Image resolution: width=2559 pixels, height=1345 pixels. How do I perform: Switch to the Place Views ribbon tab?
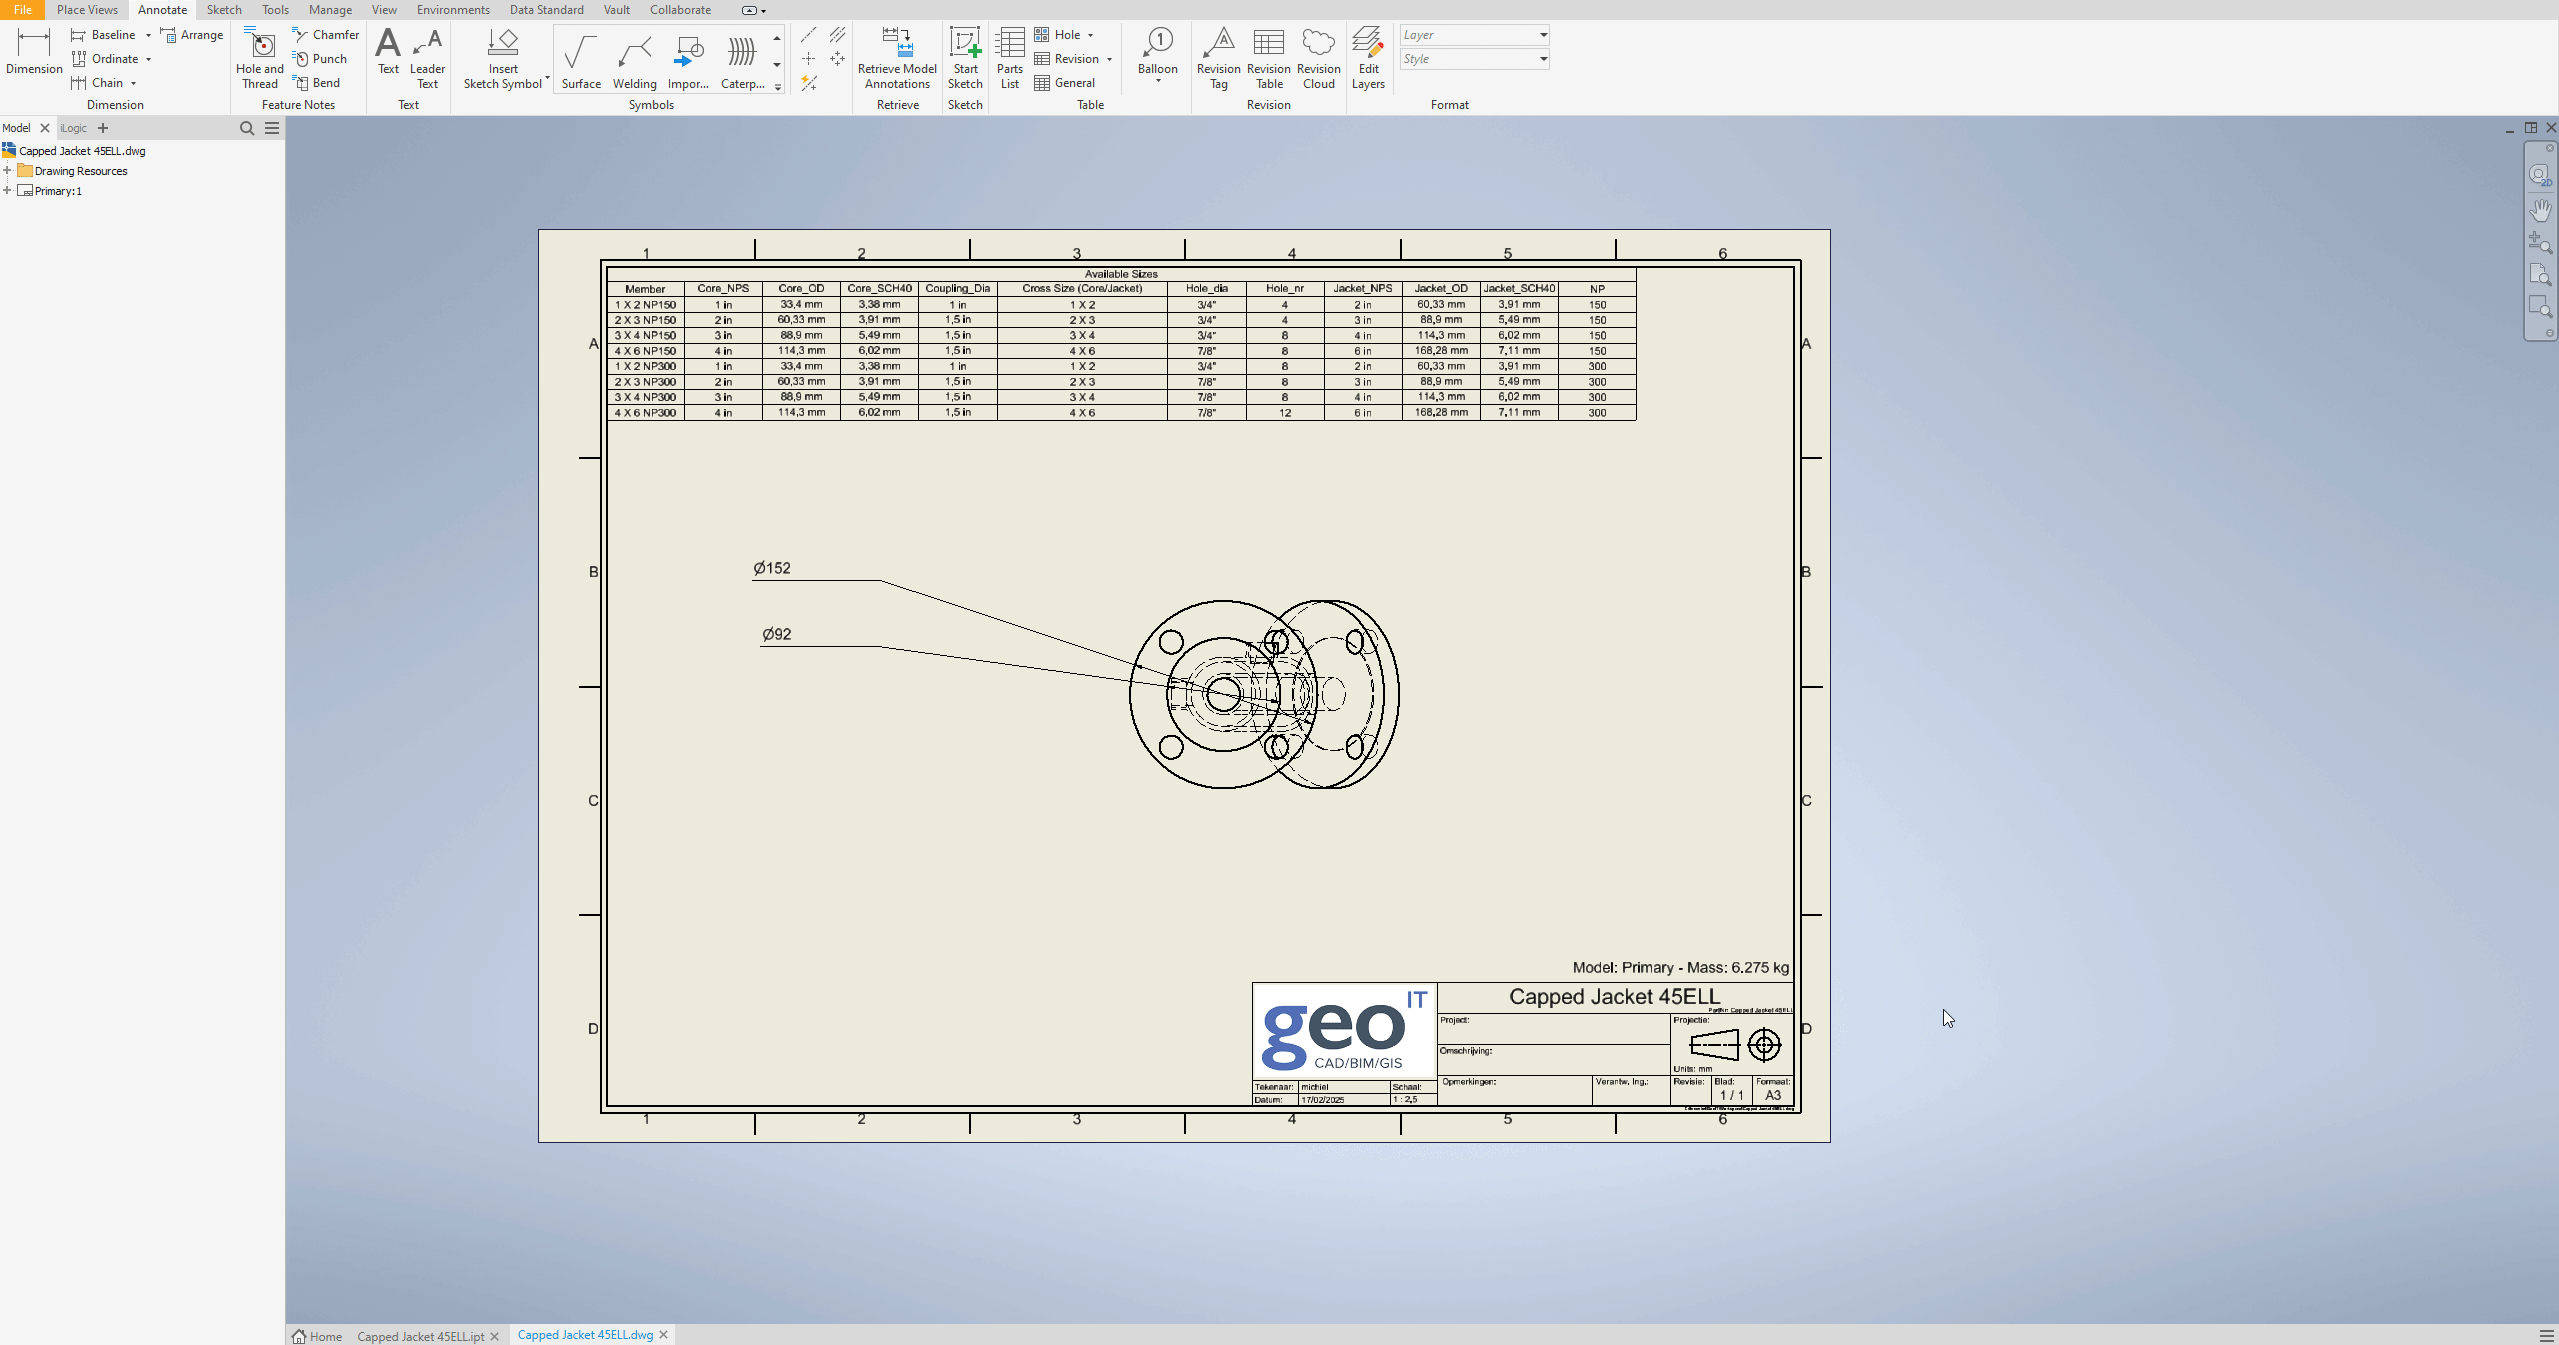click(x=87, y=10)
